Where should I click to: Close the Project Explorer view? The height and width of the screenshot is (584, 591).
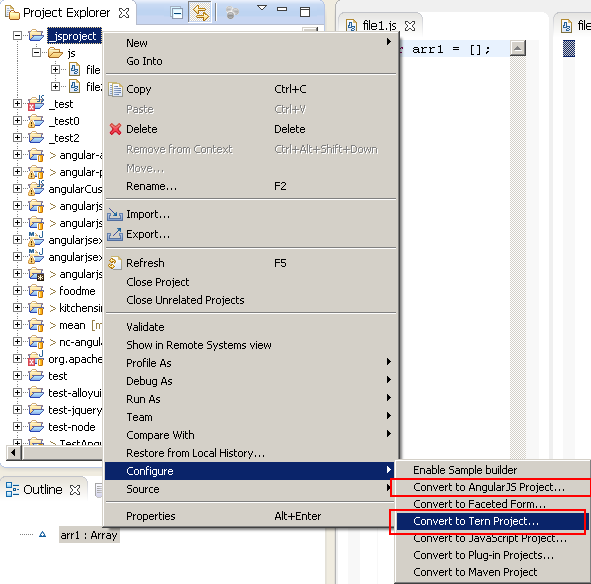point(124,13)
